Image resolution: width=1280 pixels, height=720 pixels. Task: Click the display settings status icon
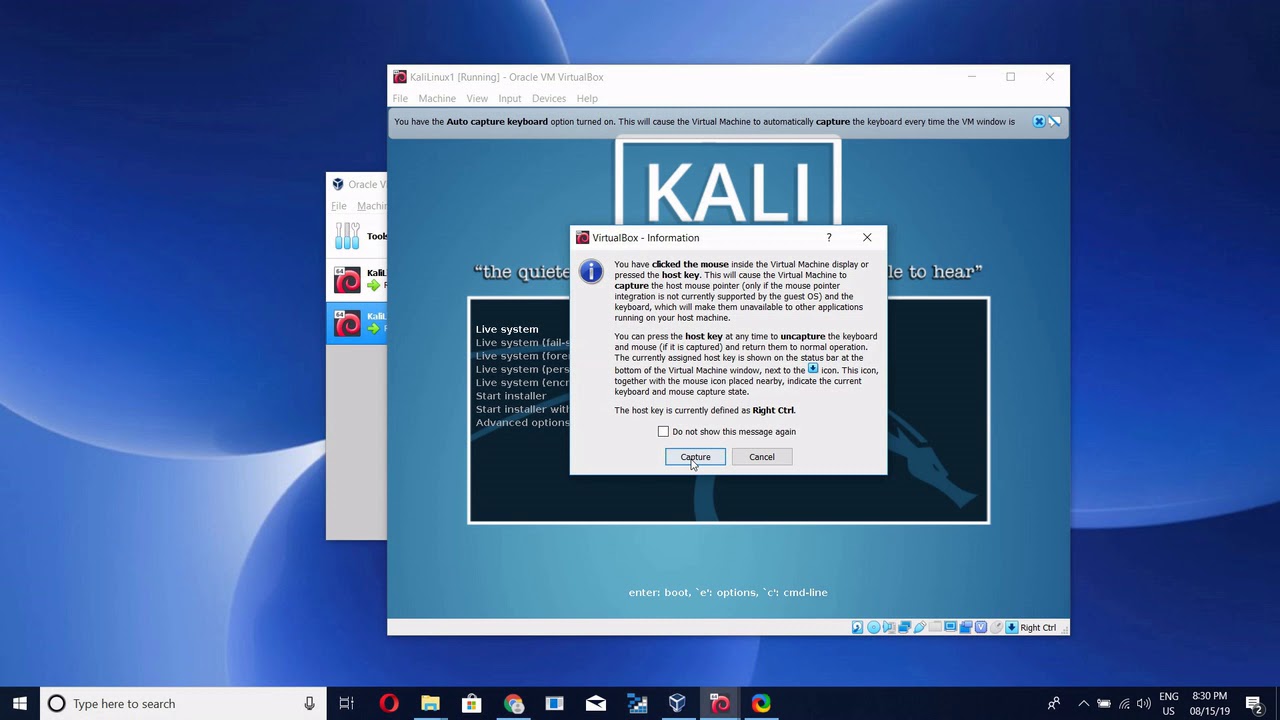(951, 627)
